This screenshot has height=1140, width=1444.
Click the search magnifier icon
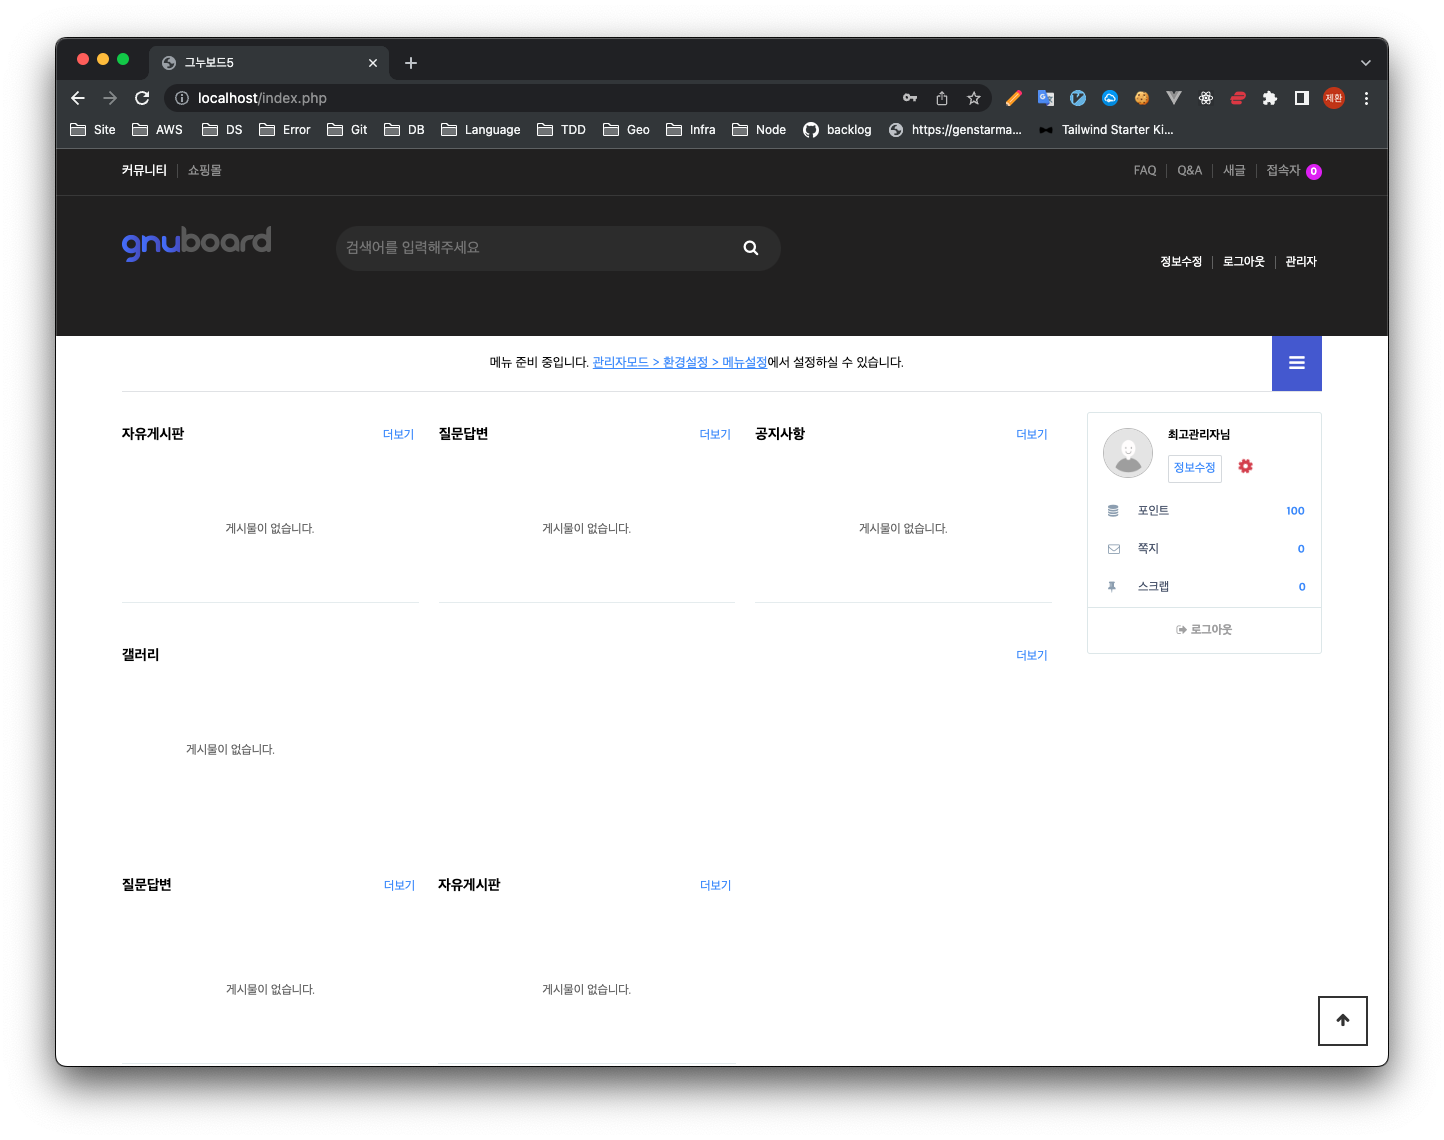[x=751, y=248]
